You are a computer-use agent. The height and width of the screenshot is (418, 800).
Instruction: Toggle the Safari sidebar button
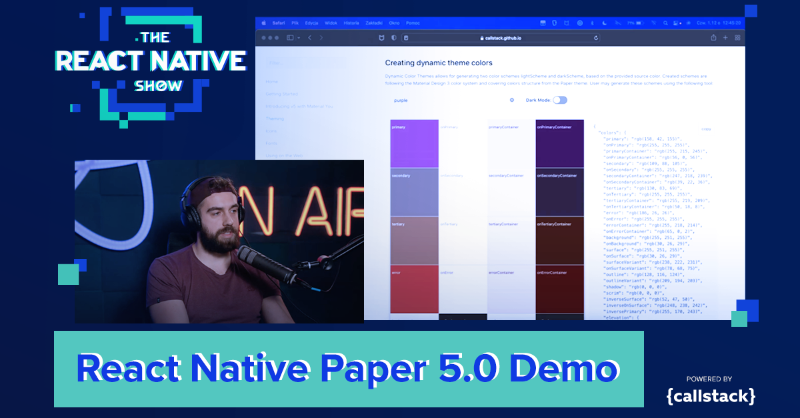coord(290,38)
